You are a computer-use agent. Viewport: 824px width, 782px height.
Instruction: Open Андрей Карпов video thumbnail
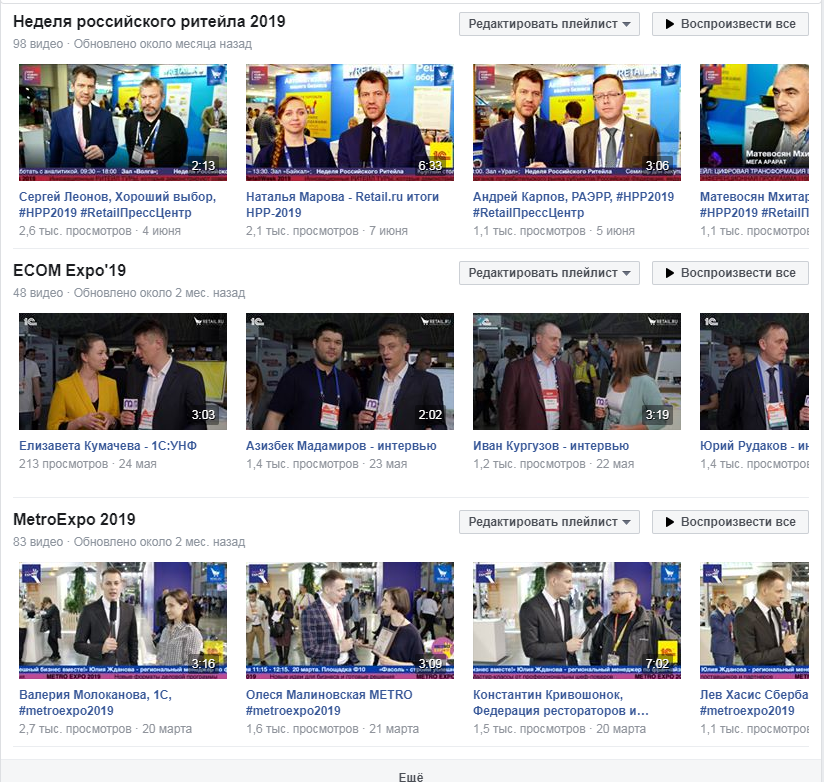(x=577, y=122)
